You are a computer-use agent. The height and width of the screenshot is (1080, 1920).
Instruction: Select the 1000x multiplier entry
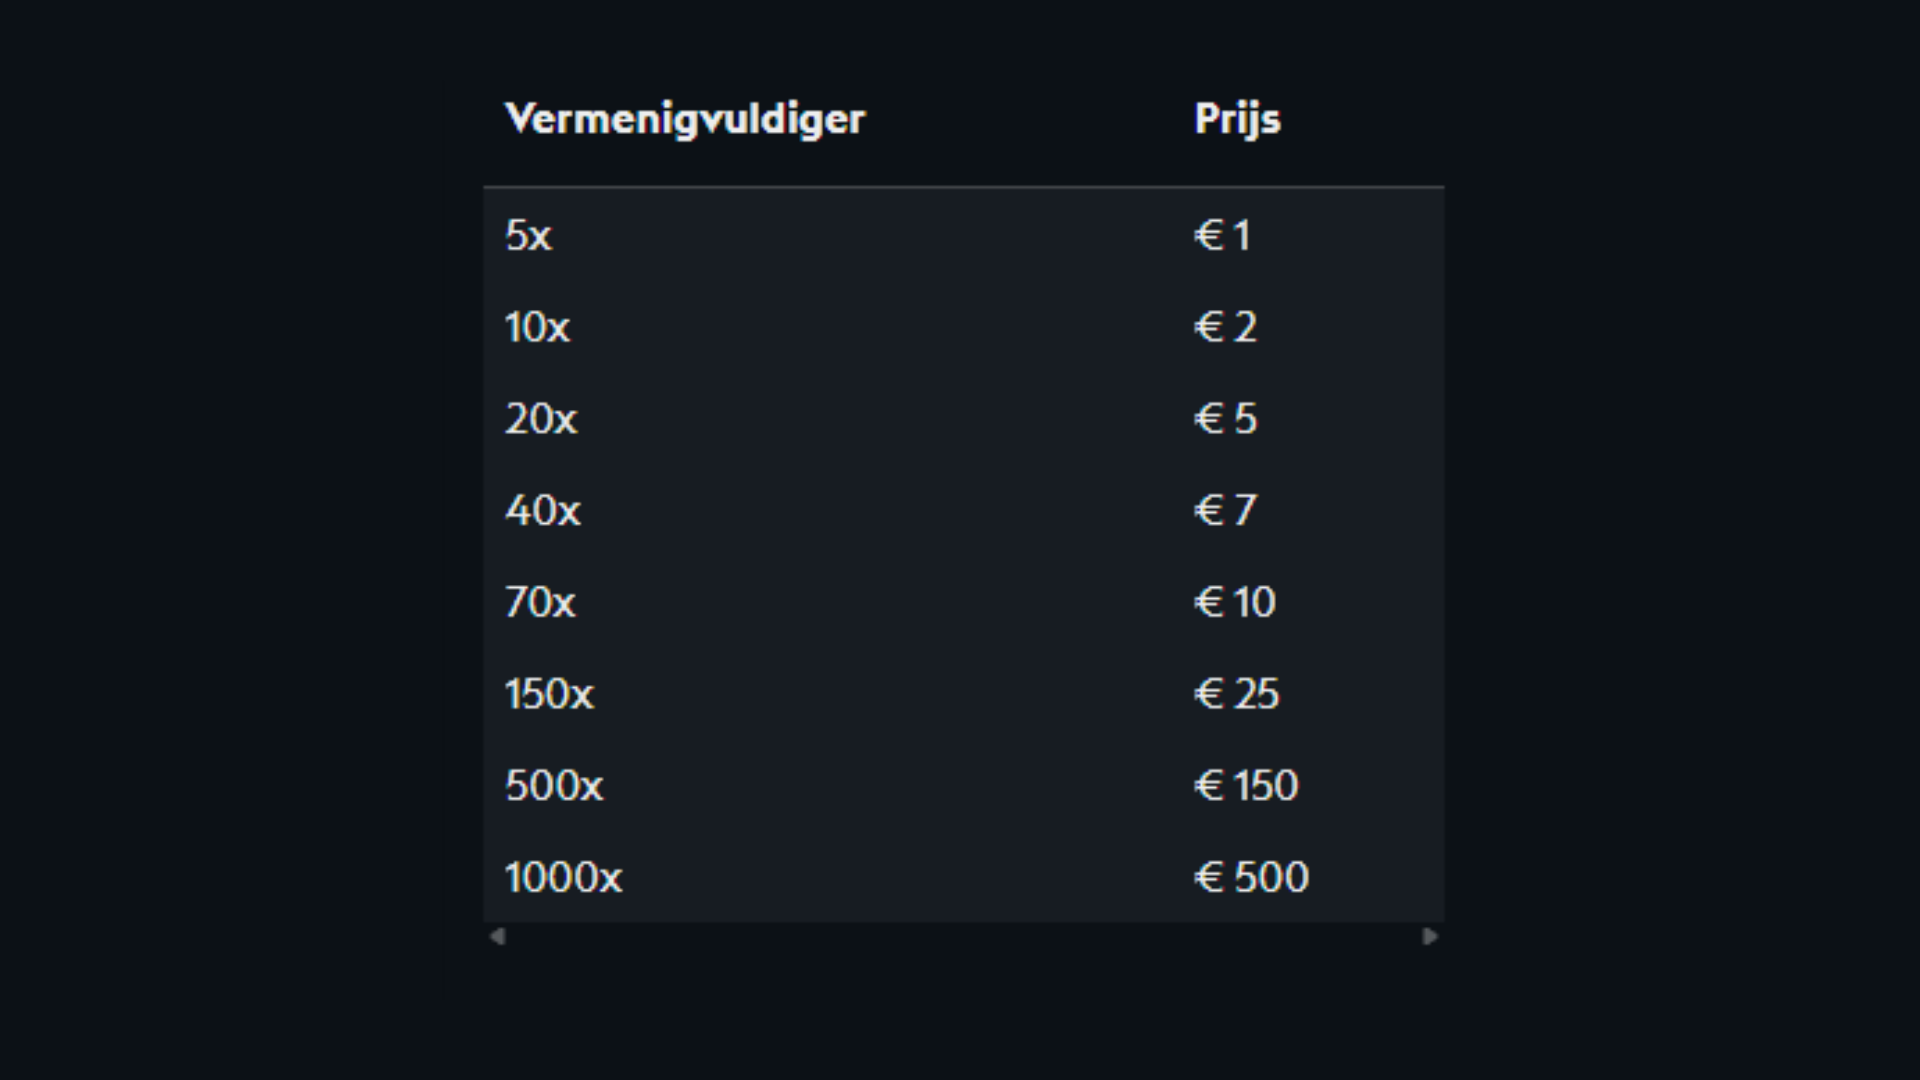[562, 877]
